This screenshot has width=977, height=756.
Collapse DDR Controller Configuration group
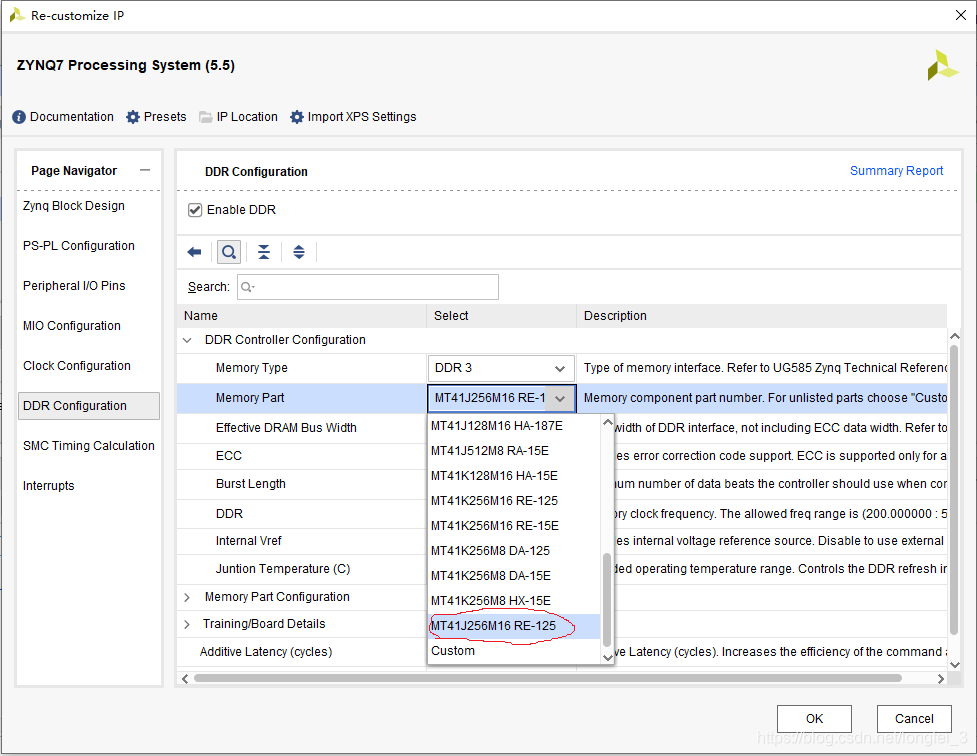click(187, 340)
